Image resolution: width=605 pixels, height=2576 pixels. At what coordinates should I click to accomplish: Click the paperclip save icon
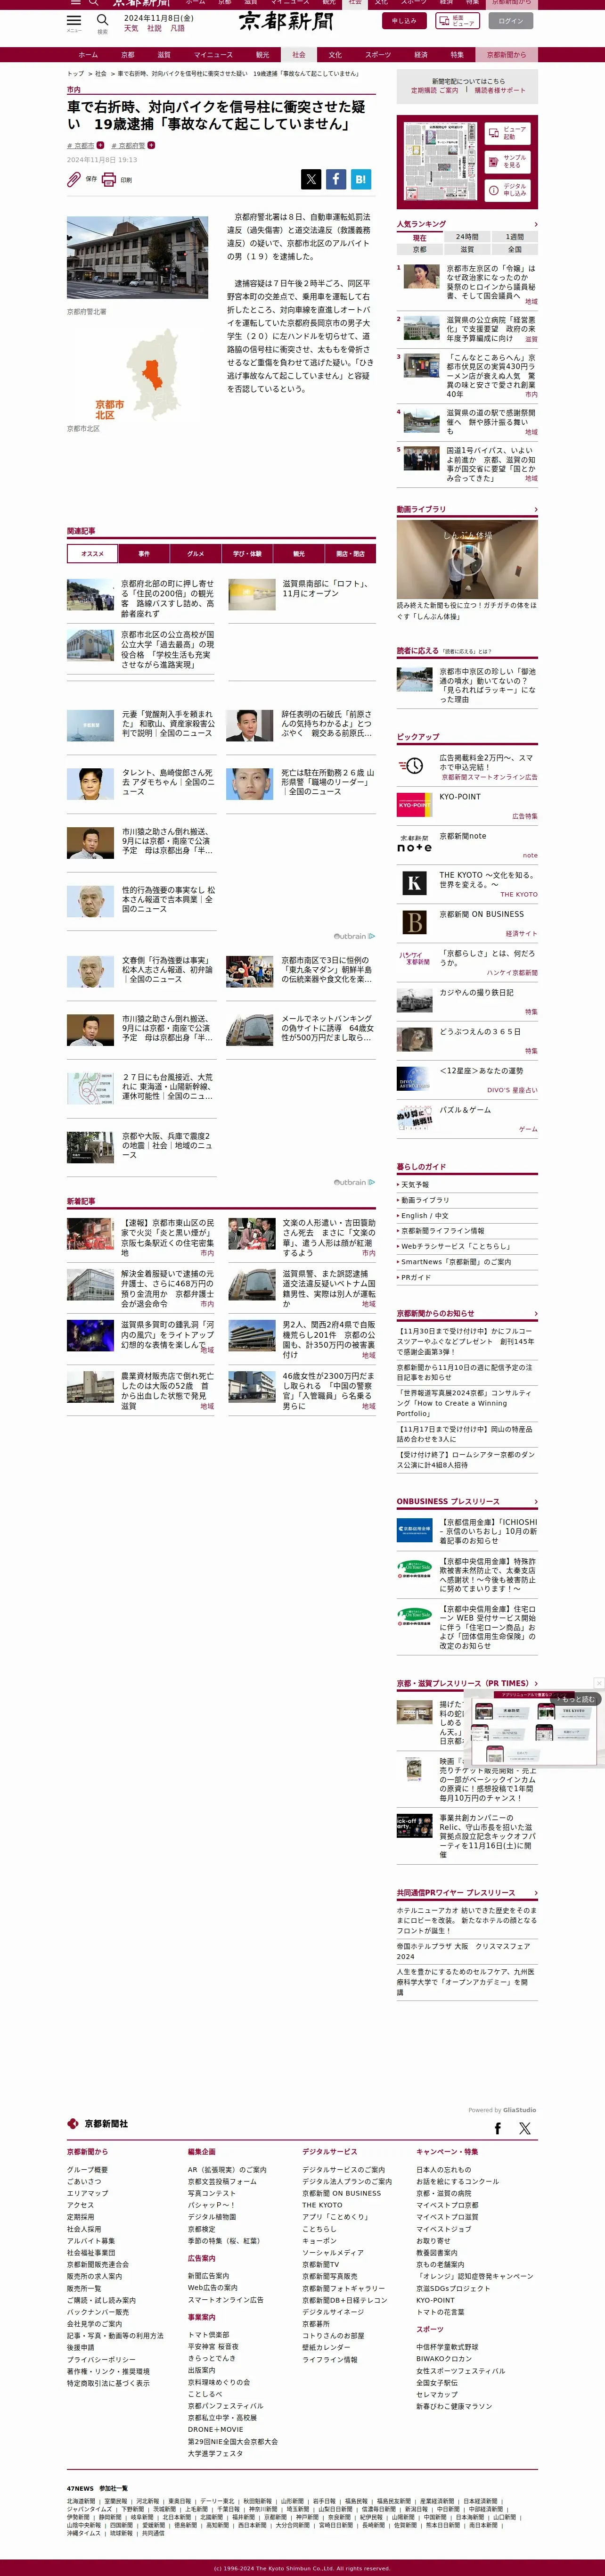[x=74, y=180]
